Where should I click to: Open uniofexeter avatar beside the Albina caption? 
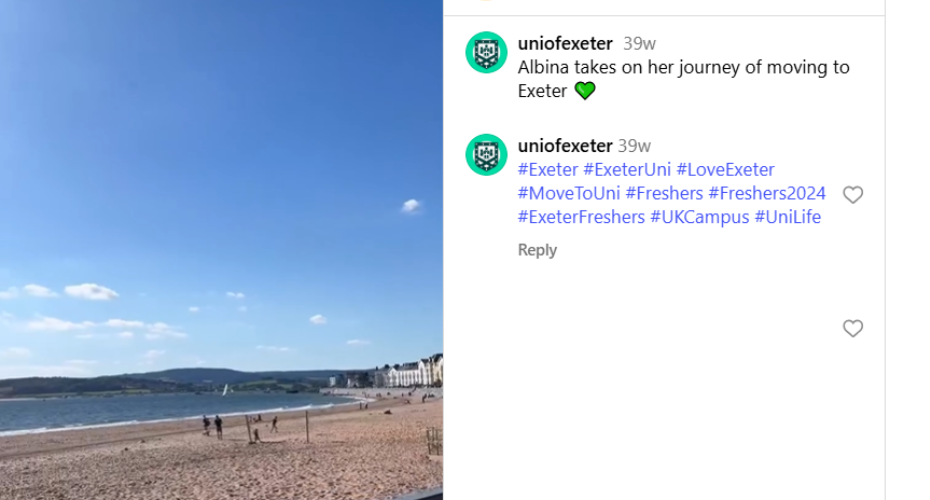pos(486,53)
